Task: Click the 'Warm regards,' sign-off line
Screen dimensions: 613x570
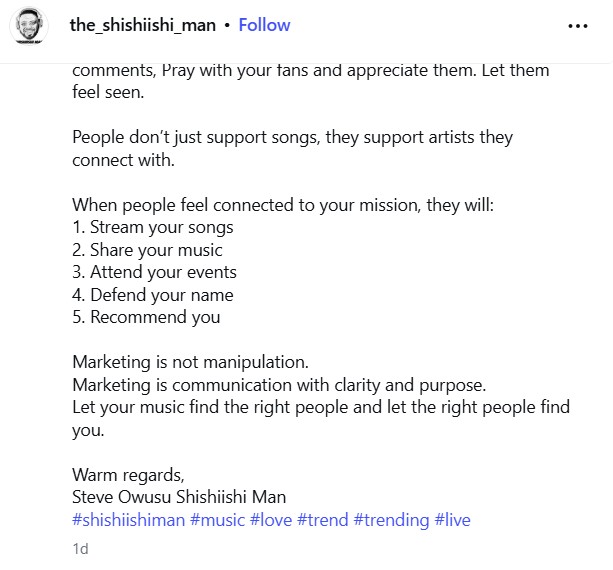Action: [x=128, y=474]
